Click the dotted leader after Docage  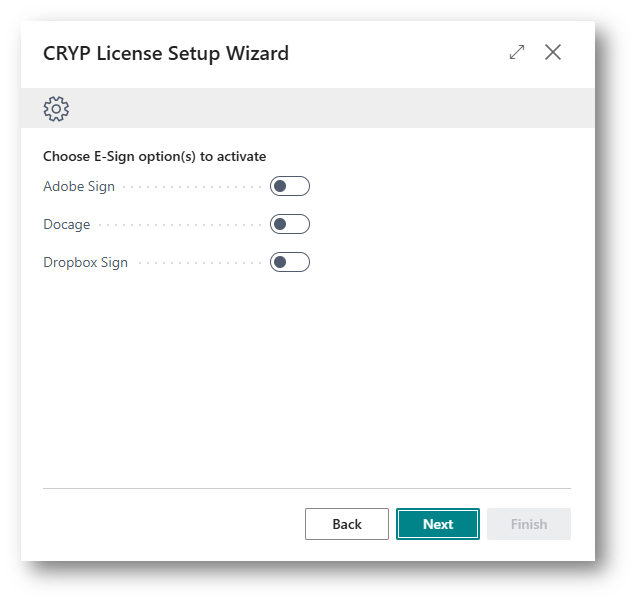point(180,225)
